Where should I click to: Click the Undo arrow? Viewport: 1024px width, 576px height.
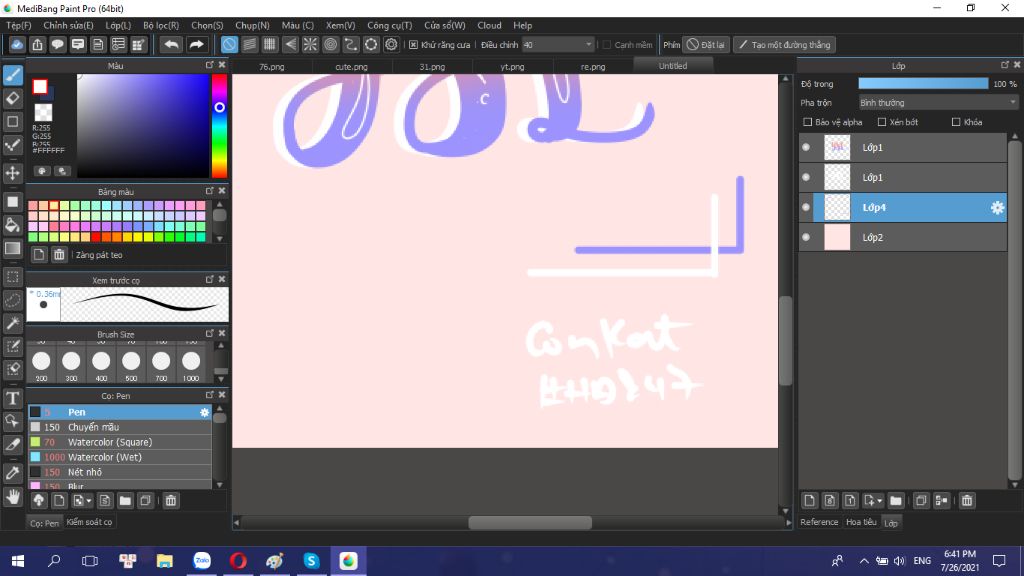click(x=171, y=44)
